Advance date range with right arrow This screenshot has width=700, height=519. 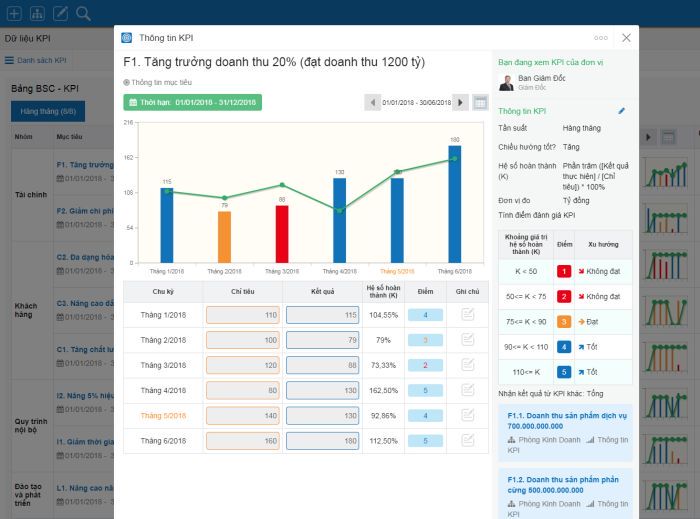[x=460, y=102]
